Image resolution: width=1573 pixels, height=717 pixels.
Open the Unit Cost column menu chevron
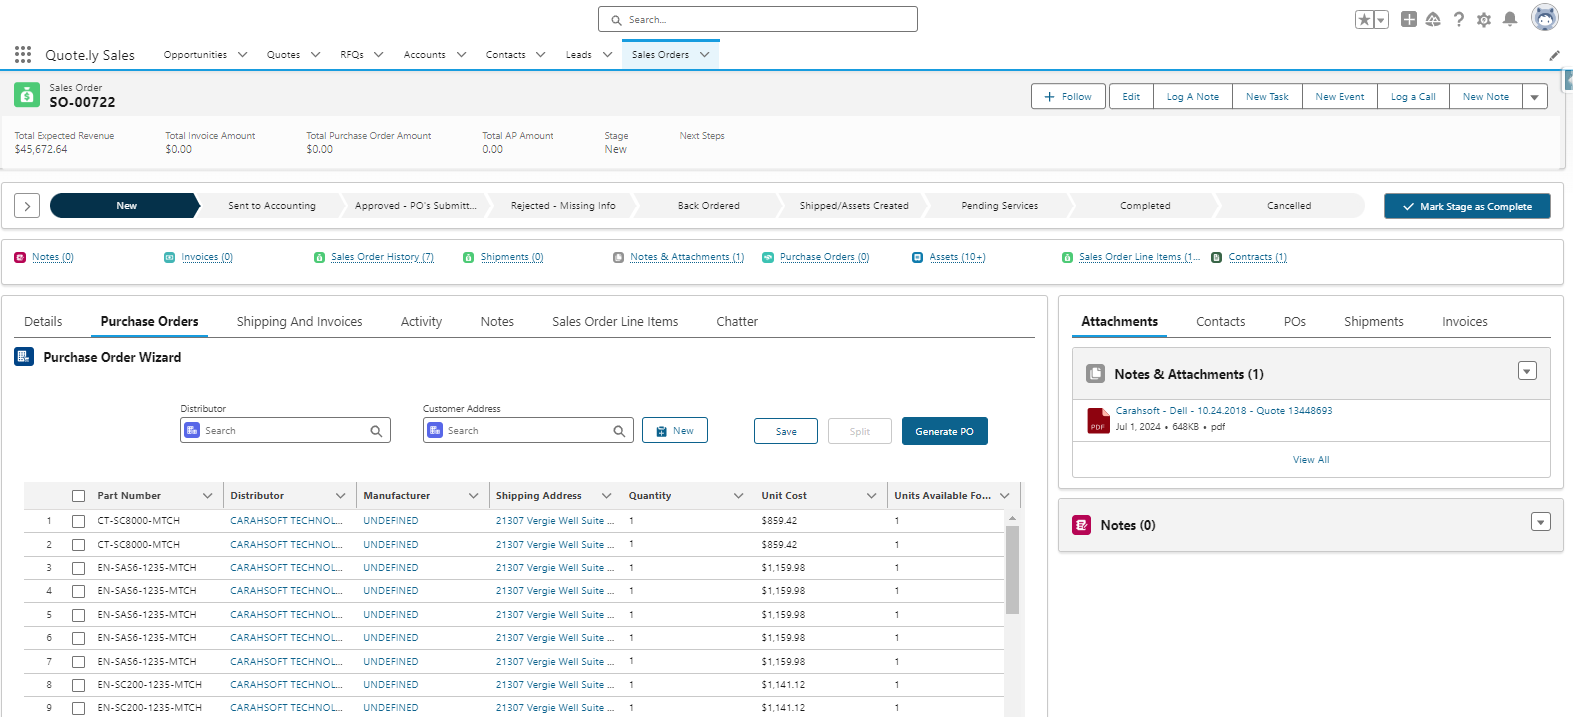871,496
